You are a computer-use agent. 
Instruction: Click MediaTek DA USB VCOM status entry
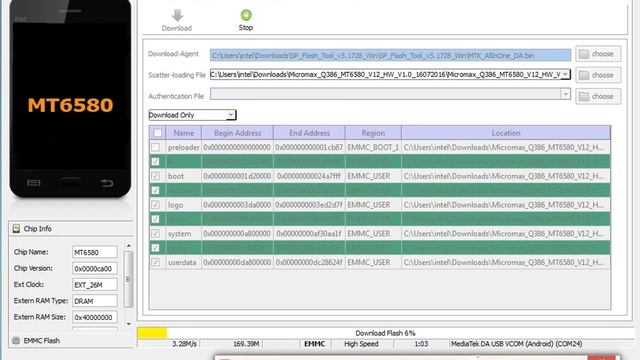[517, 344]
